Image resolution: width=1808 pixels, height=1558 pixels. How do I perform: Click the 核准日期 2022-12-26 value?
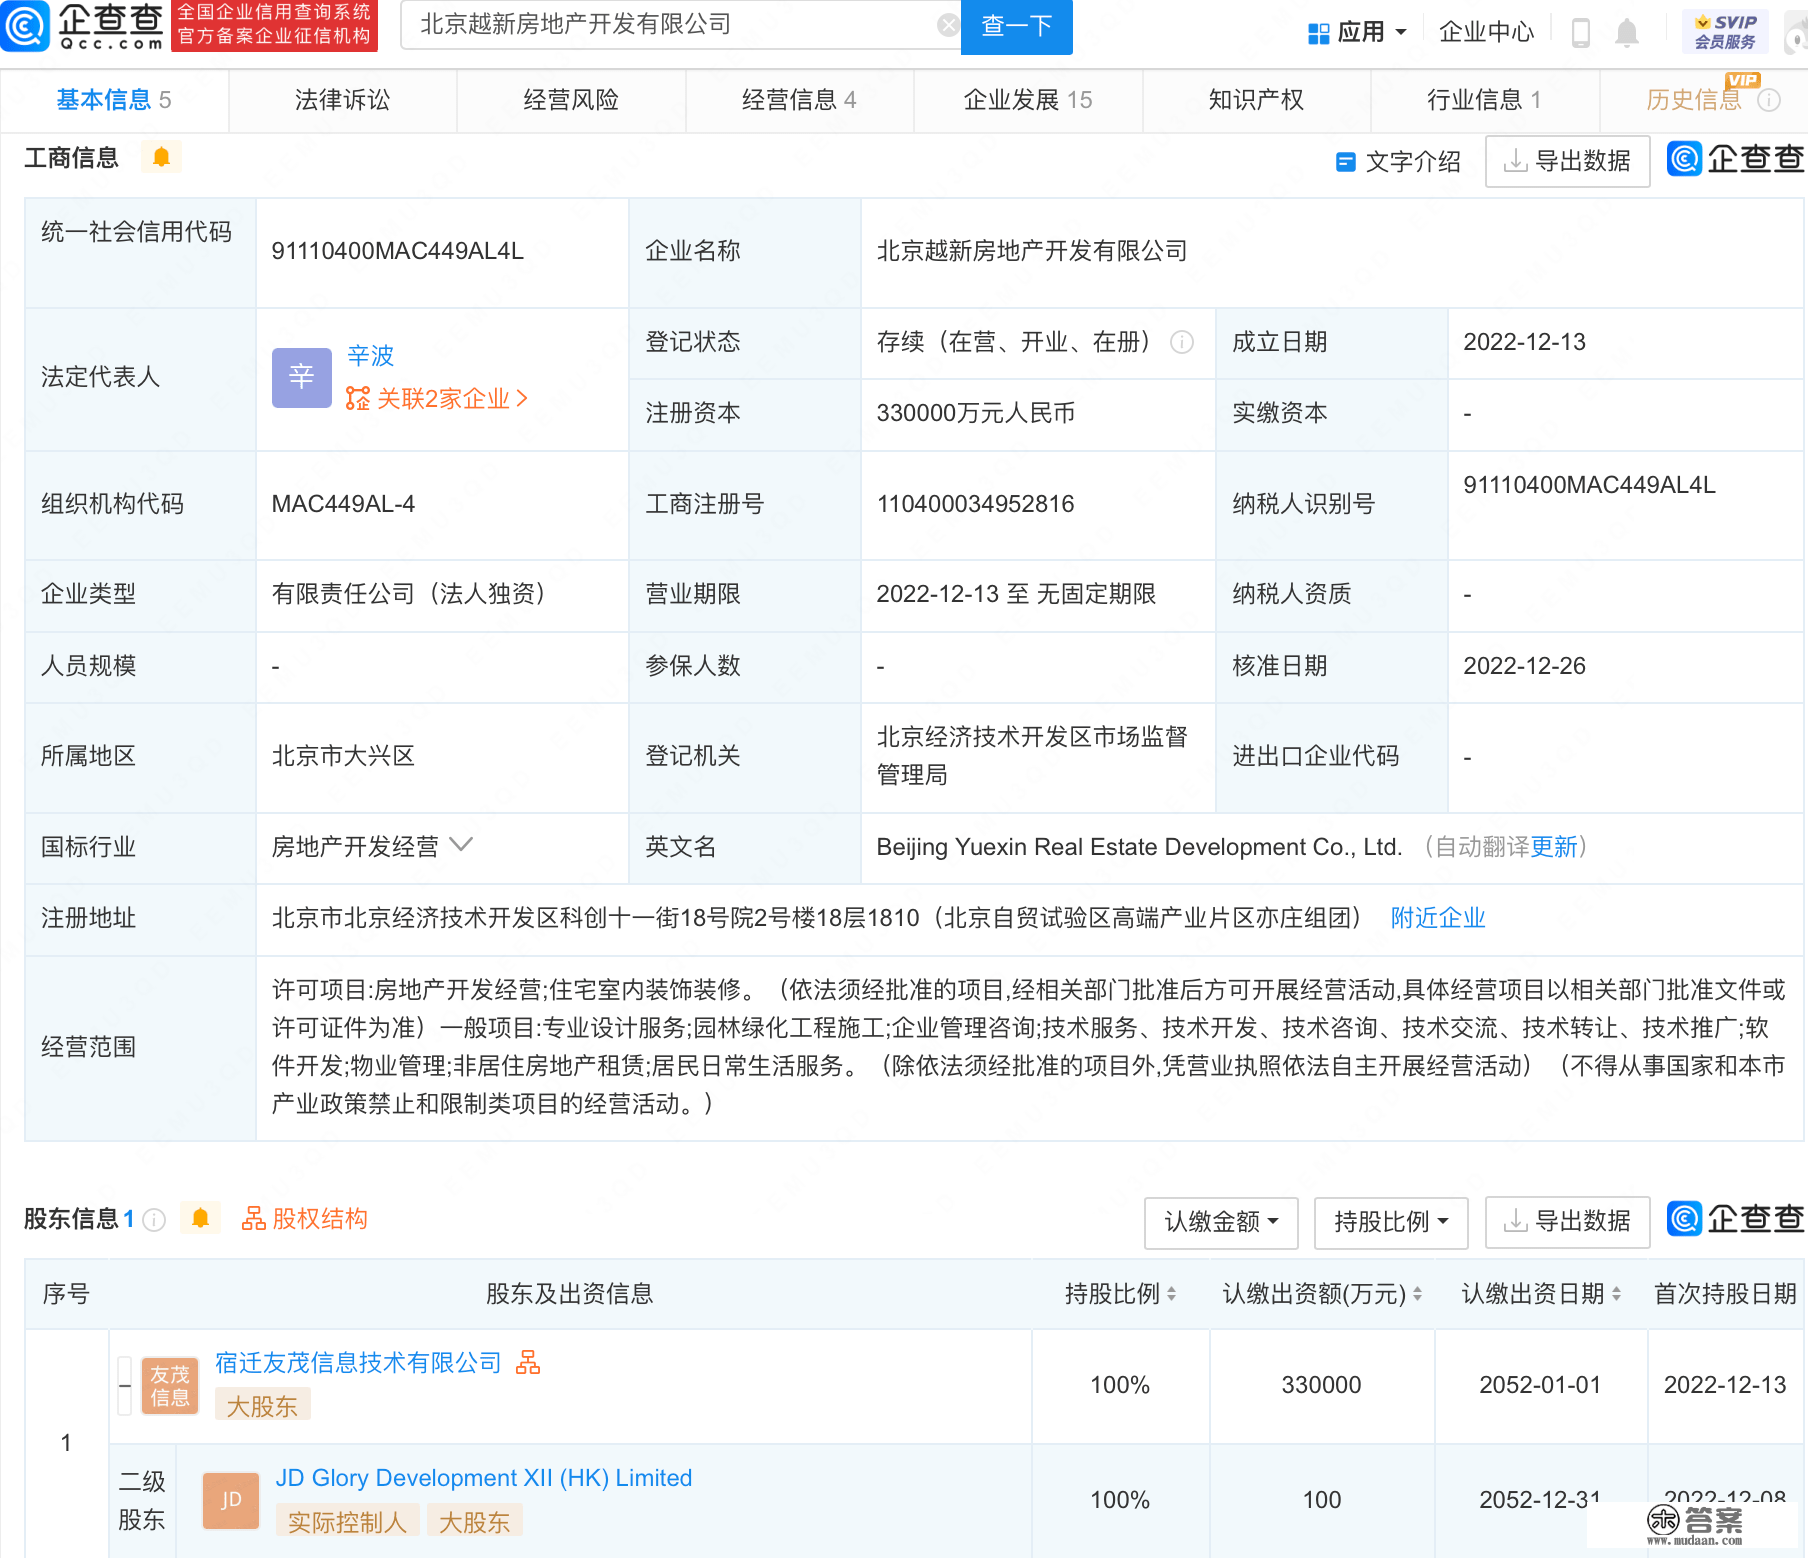(x=1525, y=666)
